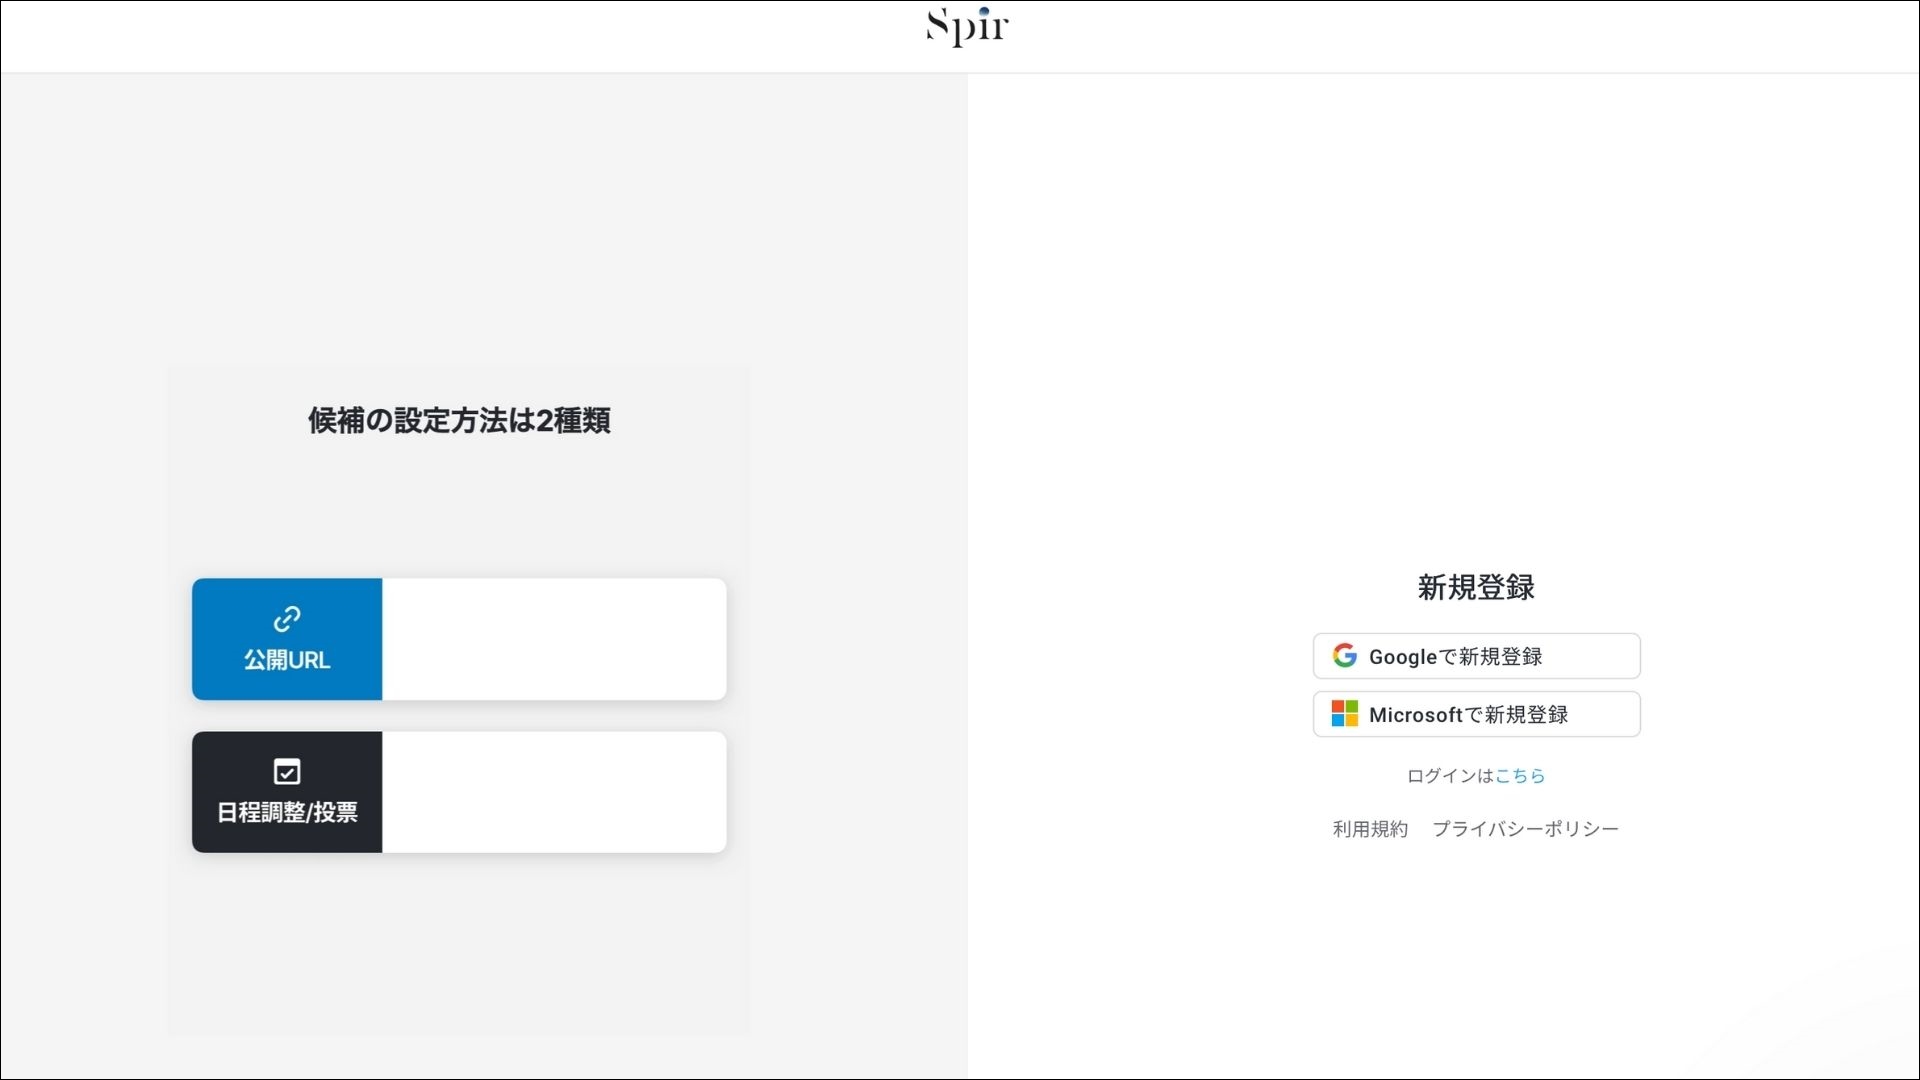Select the blue 公開URL tile
1920x1080 pixels.
tap(286, 639)
